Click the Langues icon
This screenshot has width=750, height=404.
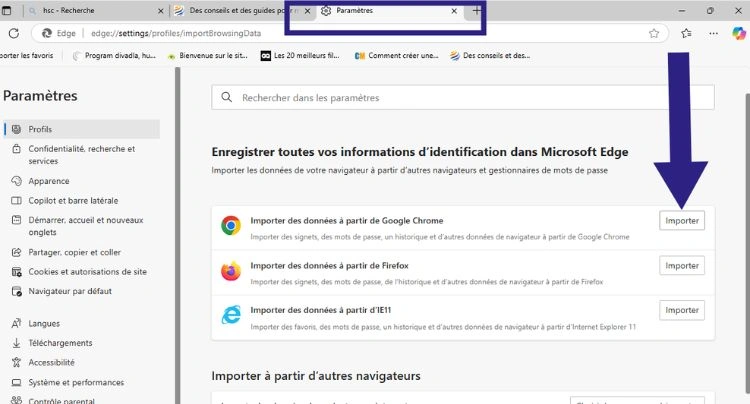click(16, 324)
